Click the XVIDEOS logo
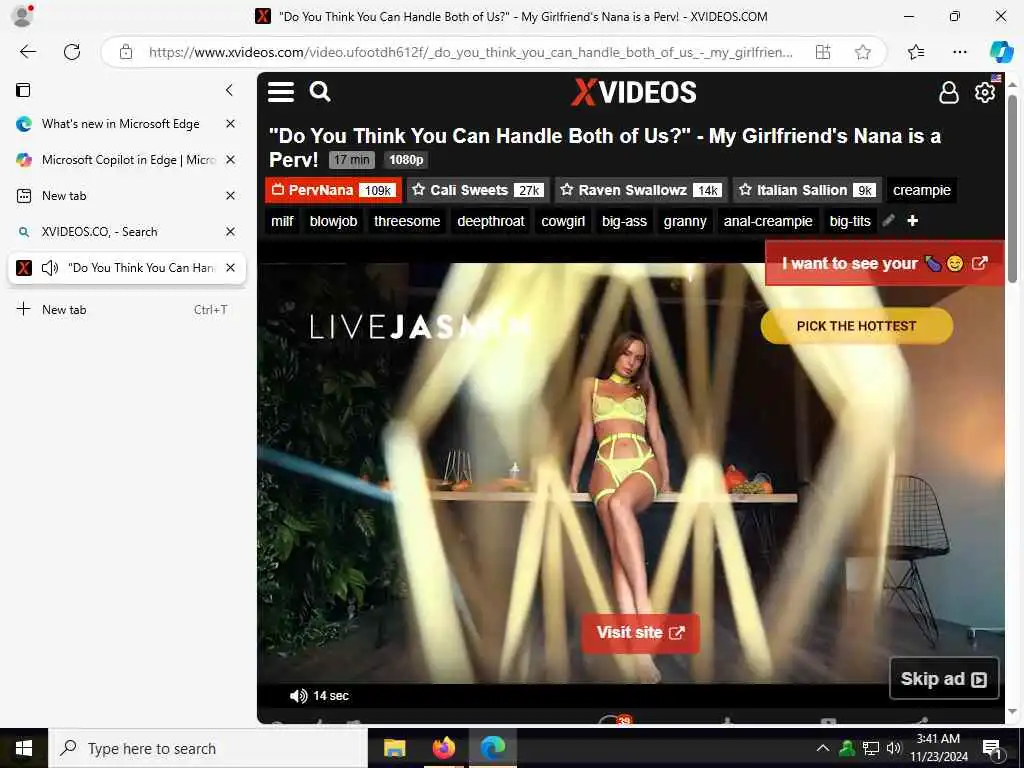The height and width of the screenshot is (768, 1024). click(634, 92)
